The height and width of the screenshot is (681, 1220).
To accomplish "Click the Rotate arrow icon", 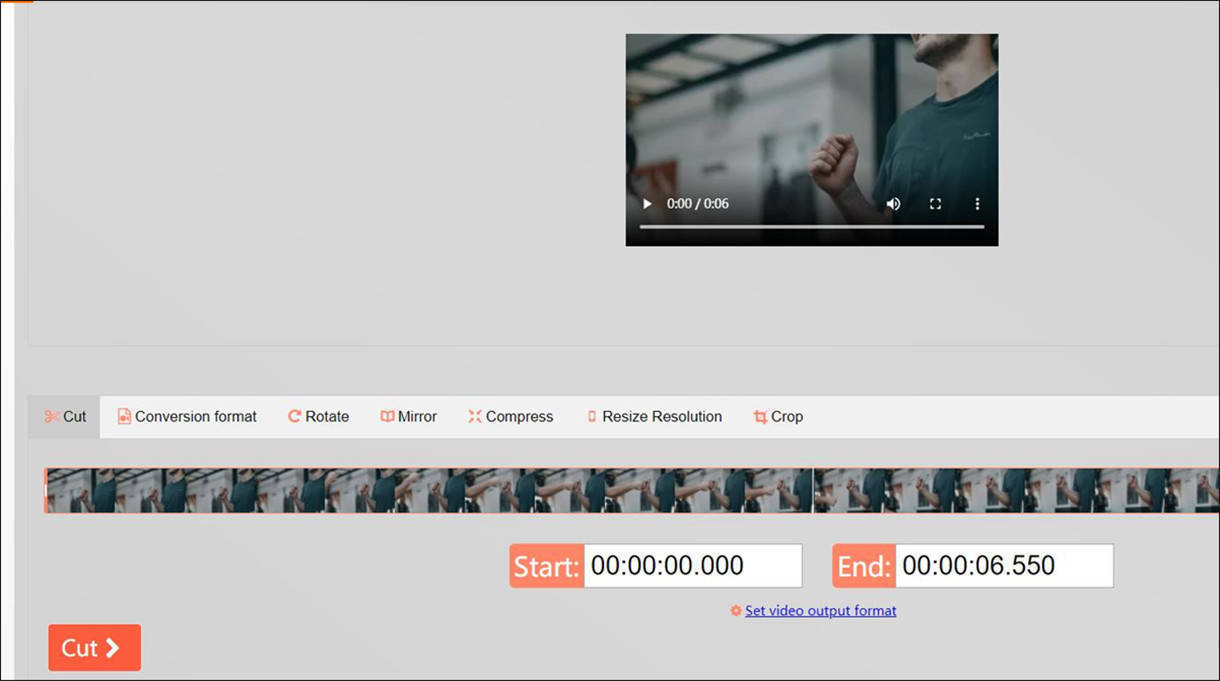I will pos(295,417).
